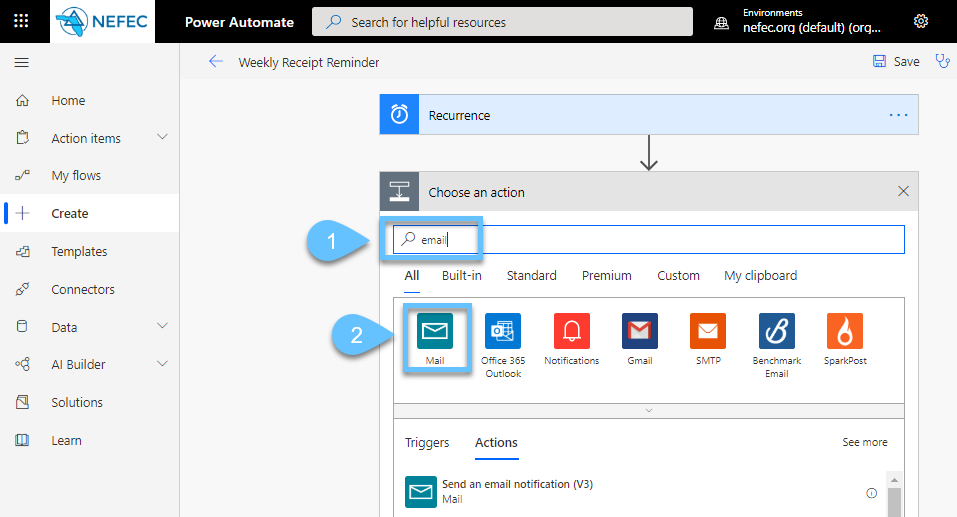Viewport: 957px width, 517px height.
Task: Click the NEFEC logo
Action: pyautogui.click(x=102, y=21)
